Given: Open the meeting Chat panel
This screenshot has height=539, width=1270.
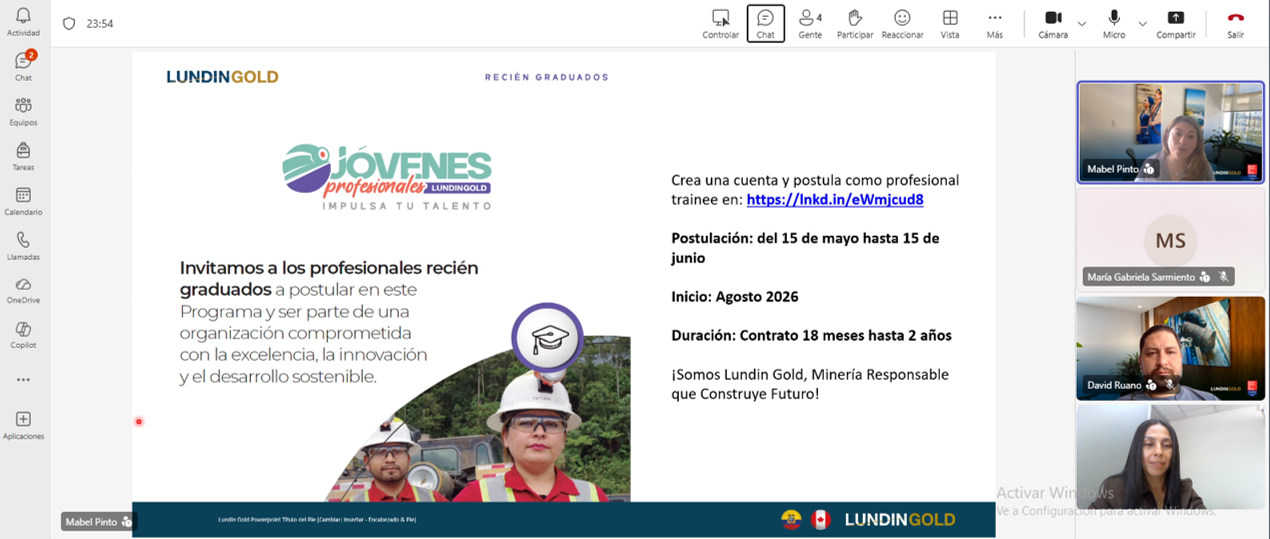Looking at the screenshot, I should click(765, 24).
